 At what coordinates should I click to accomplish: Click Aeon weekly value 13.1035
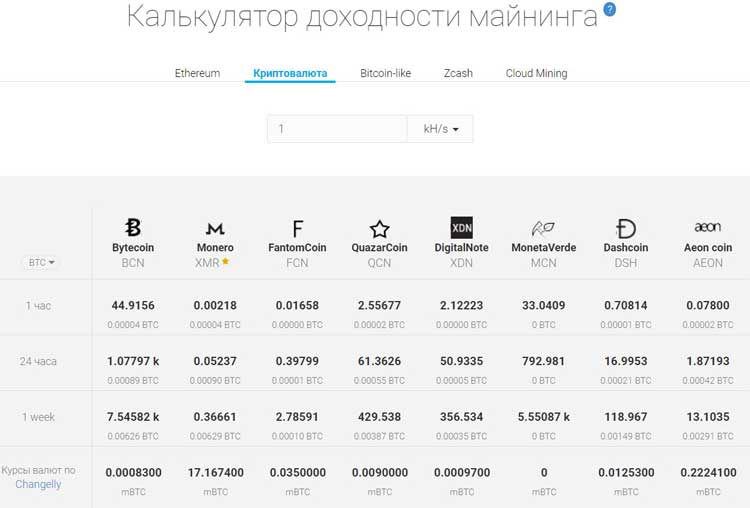tap(708, 417)
